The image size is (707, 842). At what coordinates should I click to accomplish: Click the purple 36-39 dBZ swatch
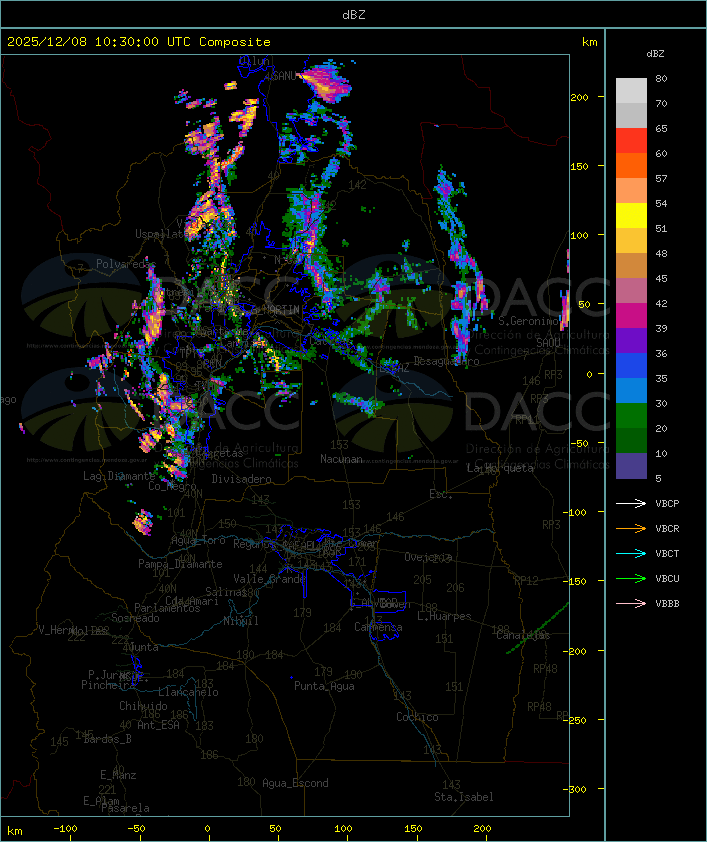[631, 340]
